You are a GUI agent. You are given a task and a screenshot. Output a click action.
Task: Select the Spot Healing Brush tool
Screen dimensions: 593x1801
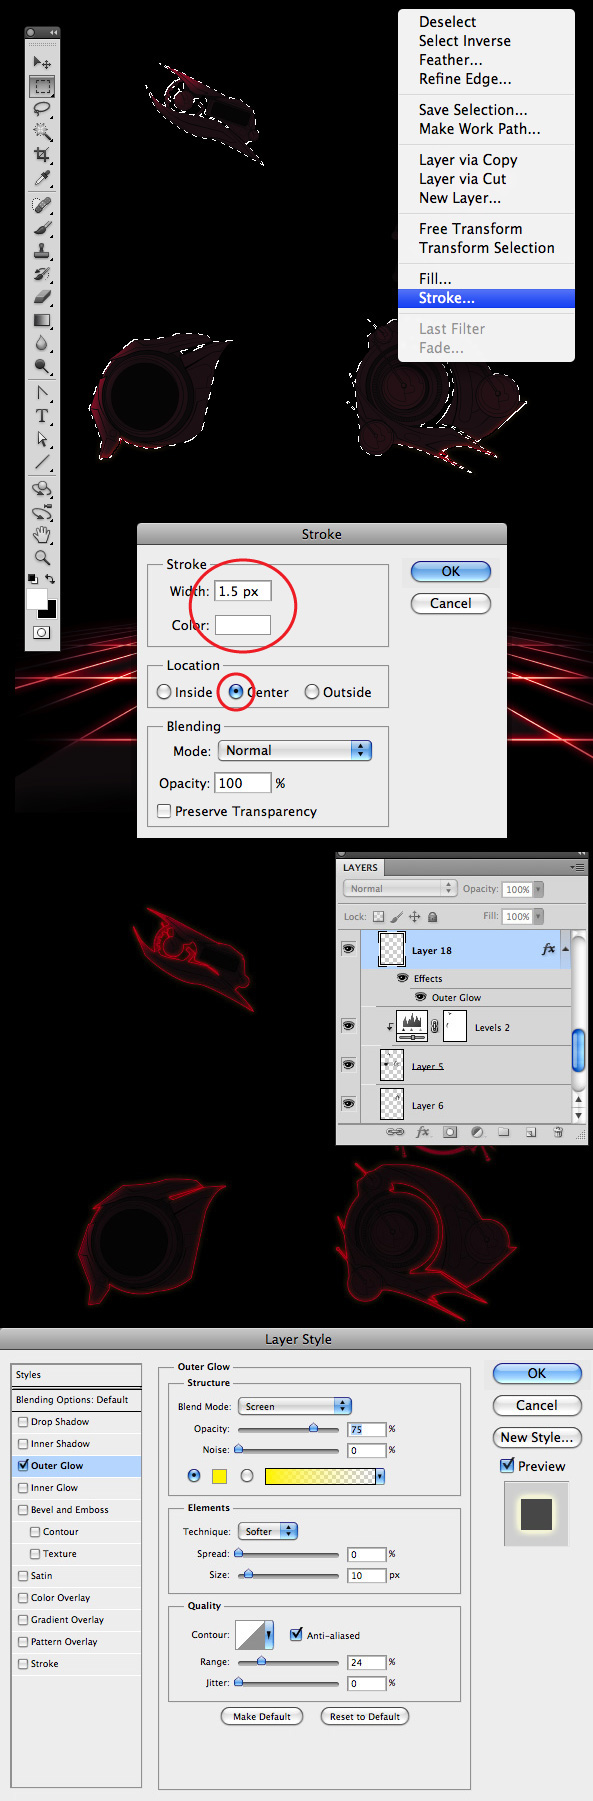pos(42,205)
